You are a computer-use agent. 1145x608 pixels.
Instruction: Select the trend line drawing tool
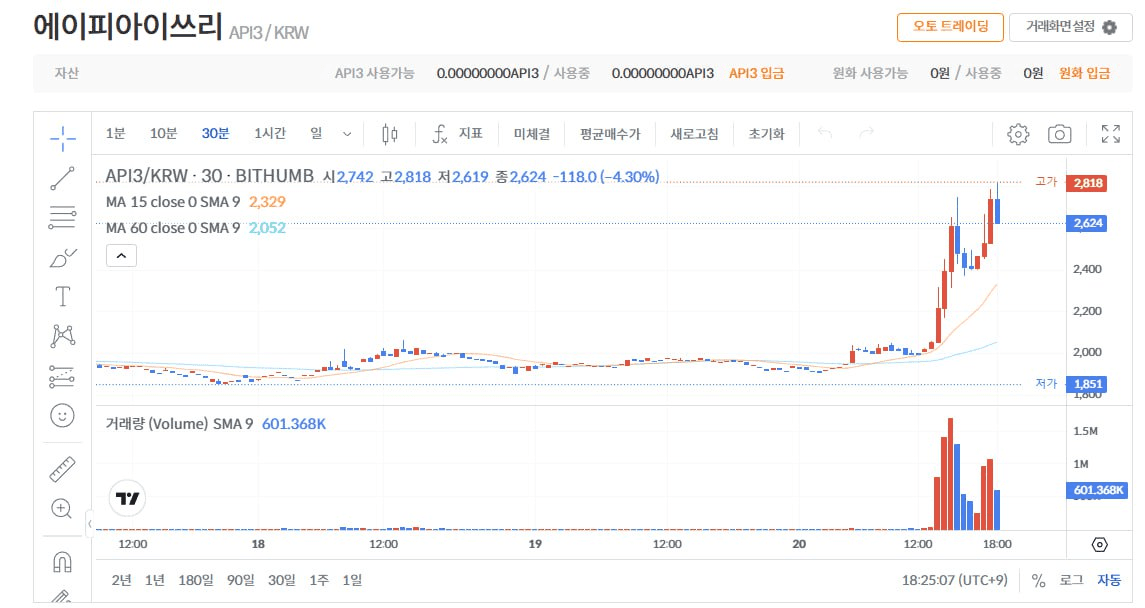pyautogui.click(x=63, y=178)
